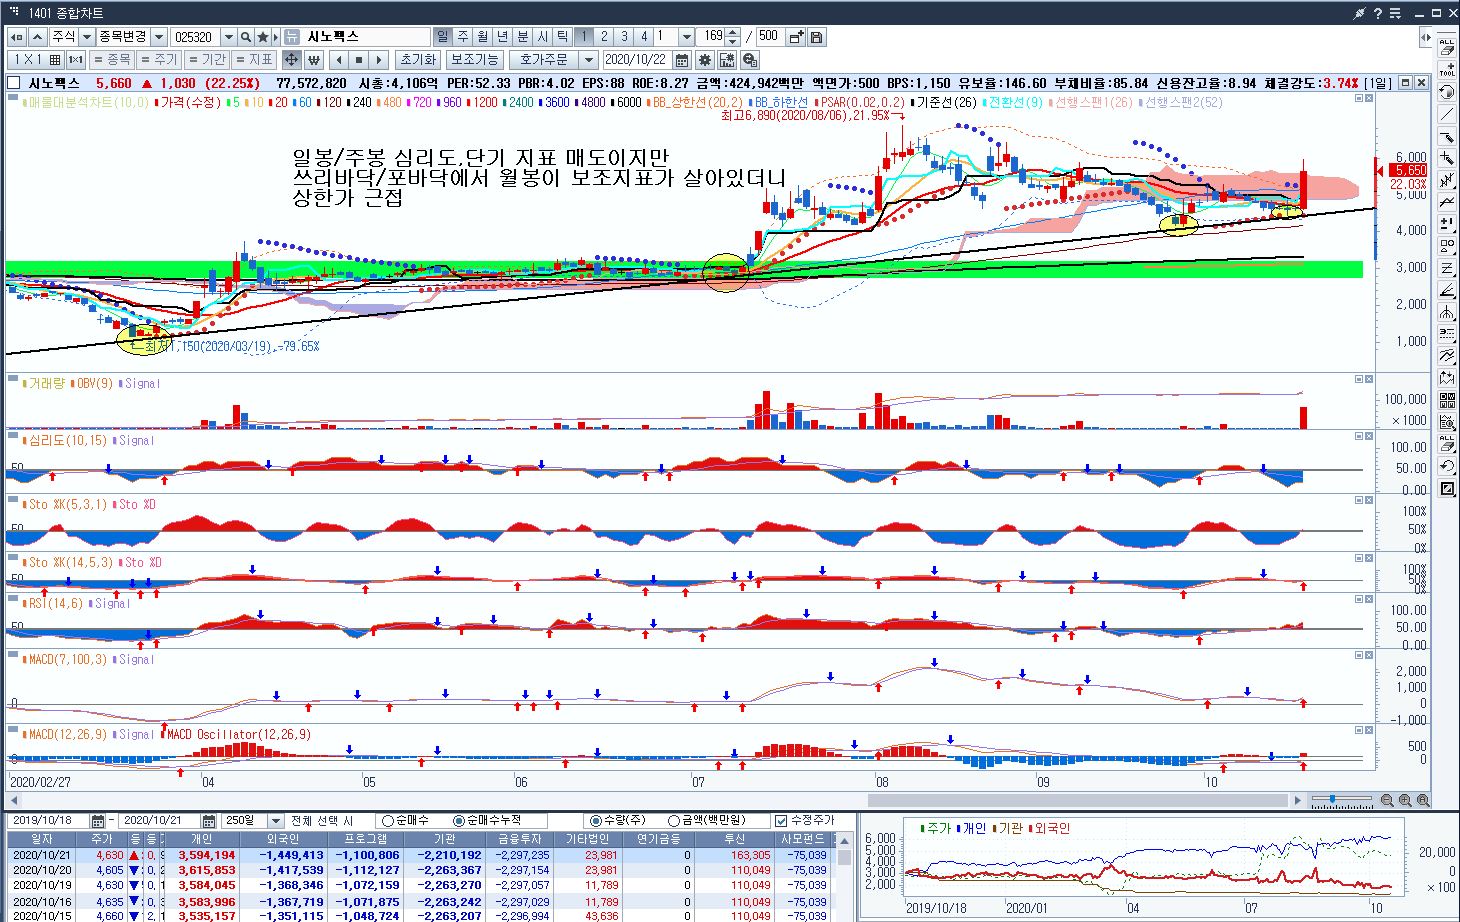1460x922 pixels.
Task: Uncheck the 수정주가 checkbox
Action: [781, 821]
